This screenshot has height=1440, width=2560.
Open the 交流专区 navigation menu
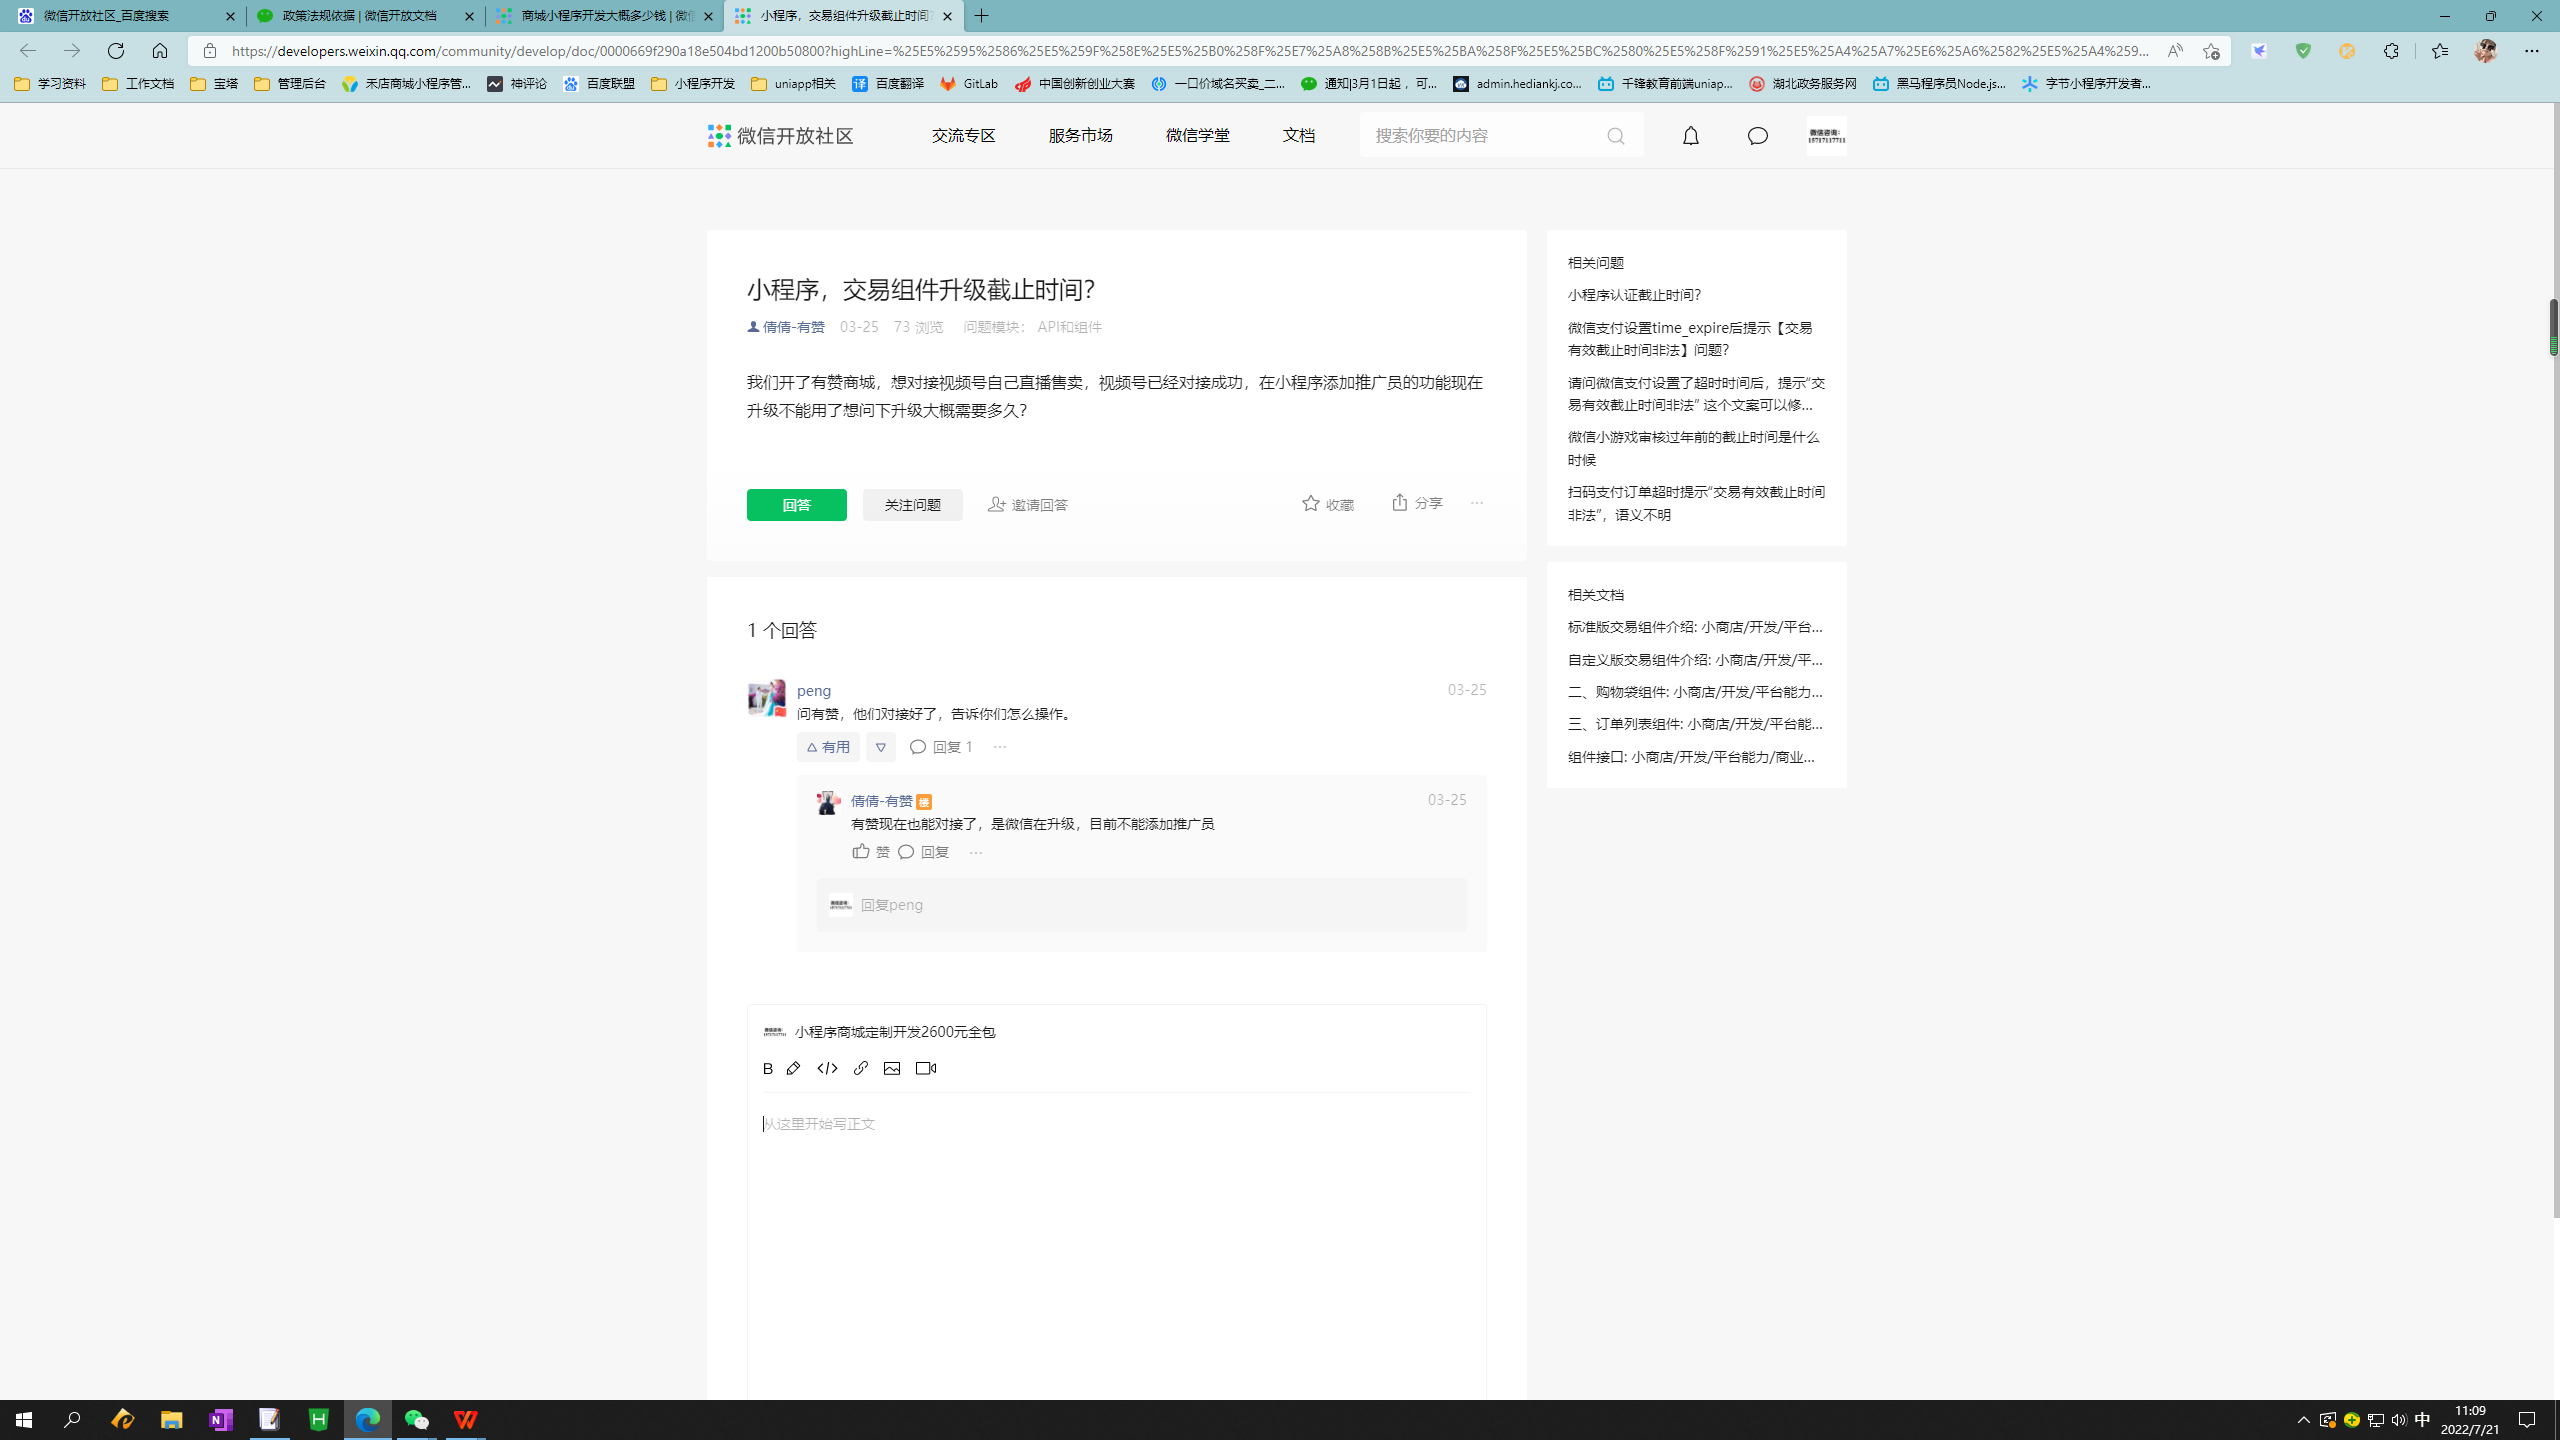(x=963, y=135)
